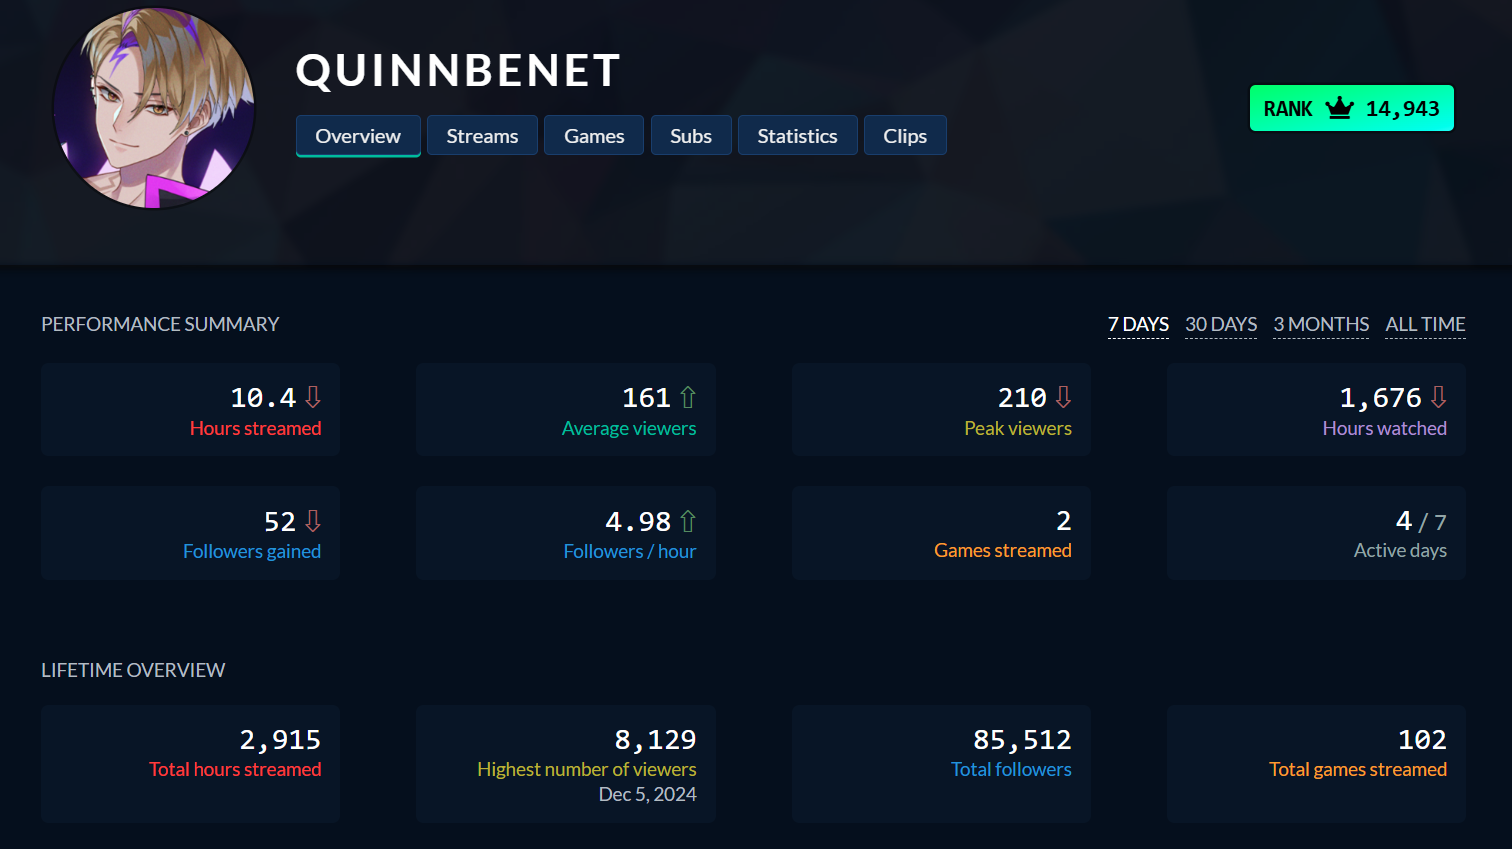Click the crown icon in rank badge
Image resolution: width=1512 pixels, height=849 pixels.
pyautogui.click(x=1339, y=108)
